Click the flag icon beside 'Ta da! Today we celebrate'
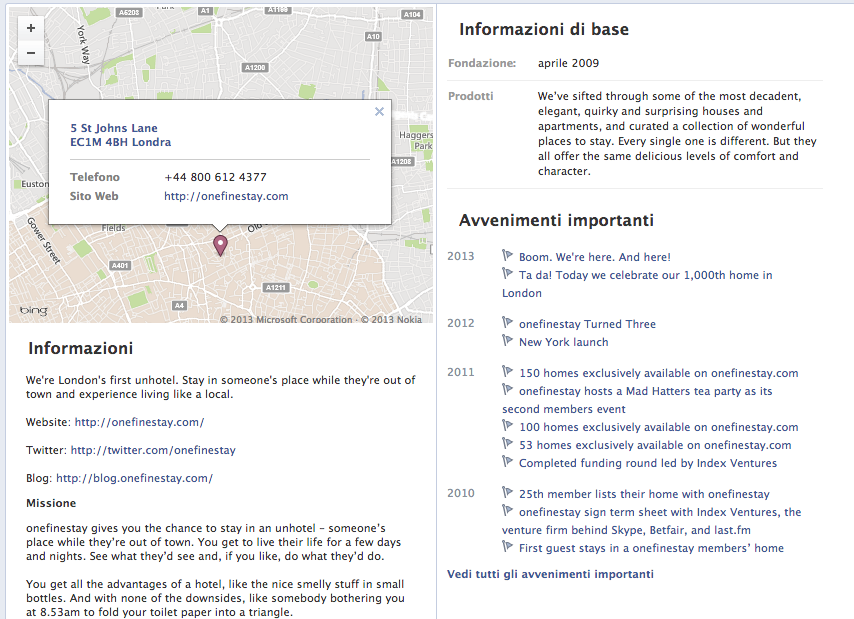The height and width of the screenshot is (619, 854). tap(507, 273)
